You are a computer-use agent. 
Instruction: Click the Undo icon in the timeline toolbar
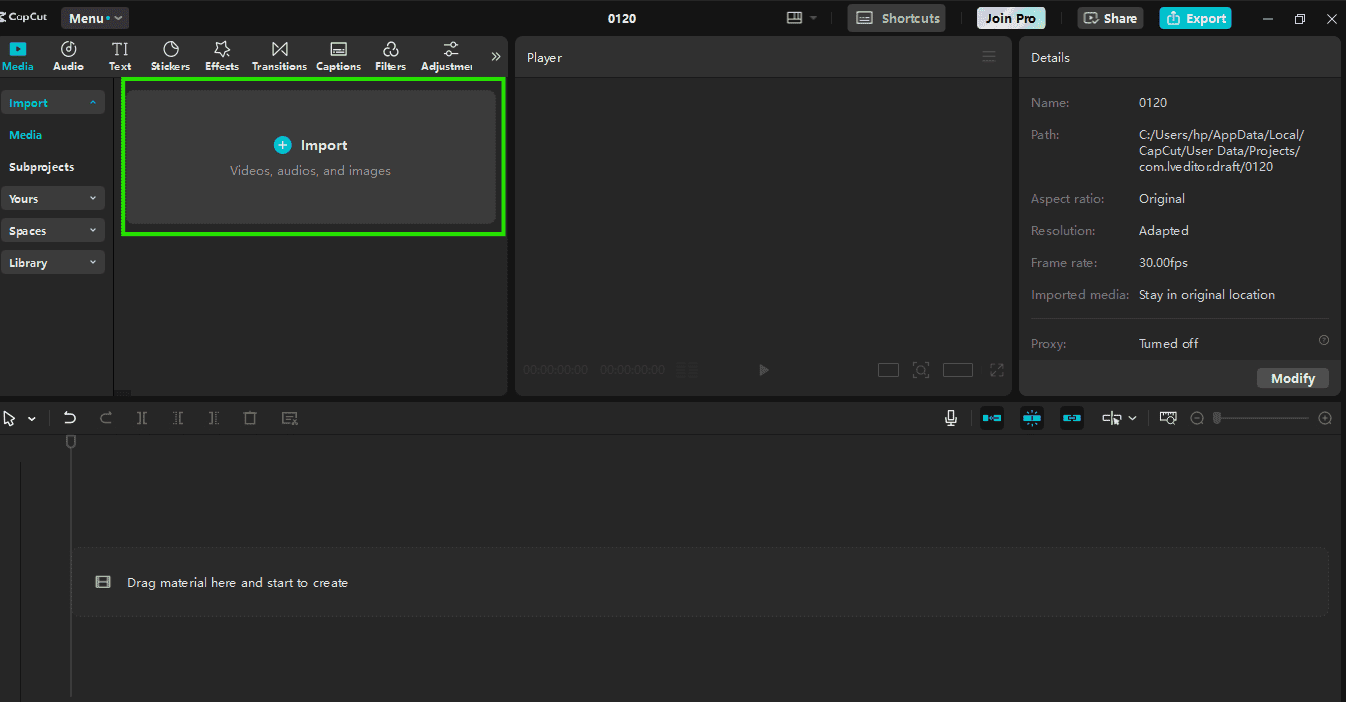[x=69, y=417]
